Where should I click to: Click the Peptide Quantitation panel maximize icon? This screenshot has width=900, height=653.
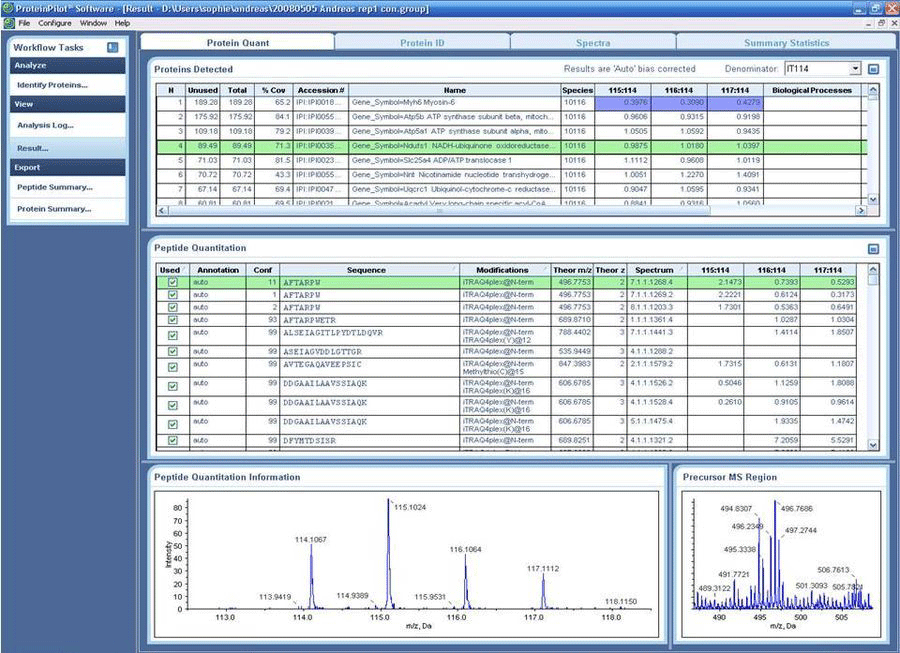[x=873, y=248]
